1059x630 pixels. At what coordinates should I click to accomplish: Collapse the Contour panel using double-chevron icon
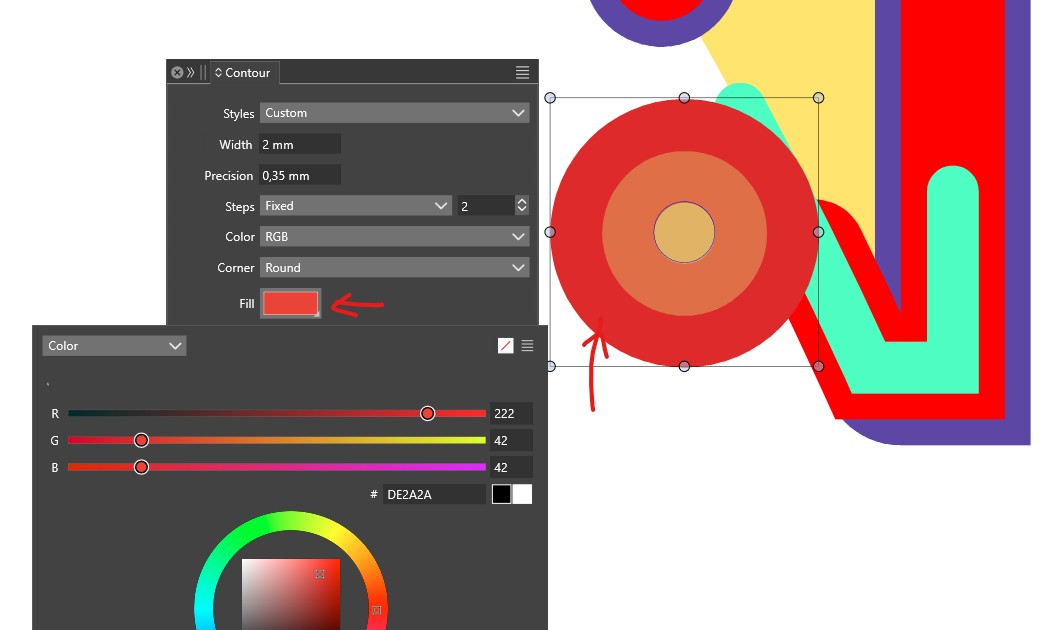(190, 73)
